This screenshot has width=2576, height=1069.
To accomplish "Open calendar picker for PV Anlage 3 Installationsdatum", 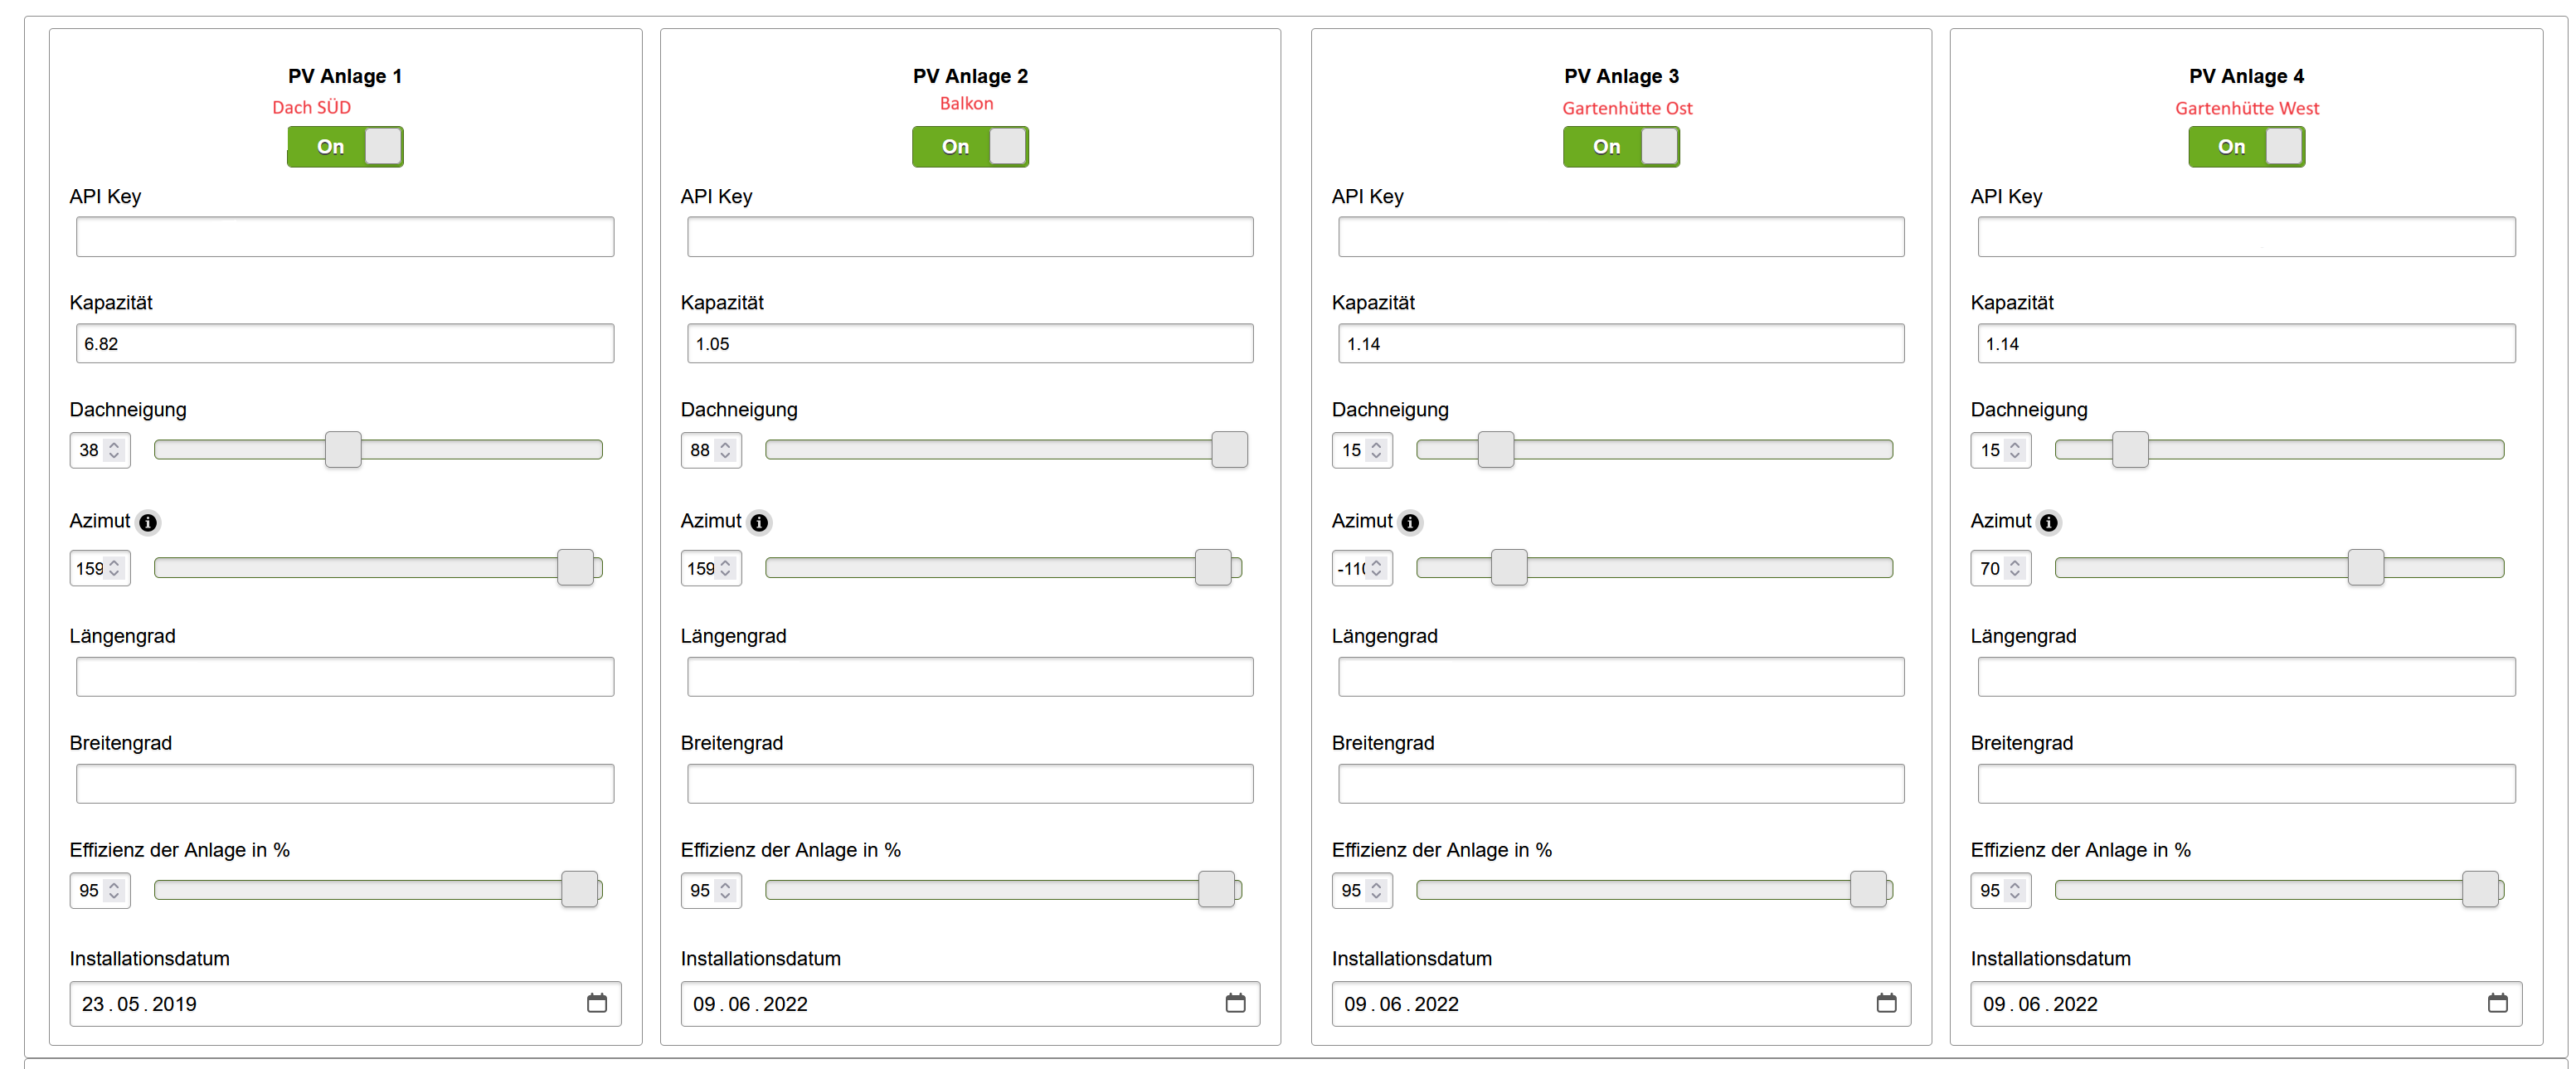I will [1886, 1003].
